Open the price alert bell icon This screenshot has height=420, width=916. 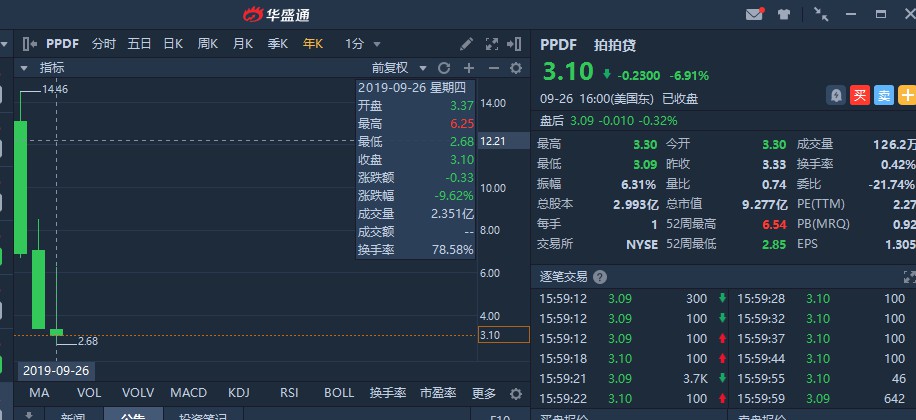coord(834,95)
